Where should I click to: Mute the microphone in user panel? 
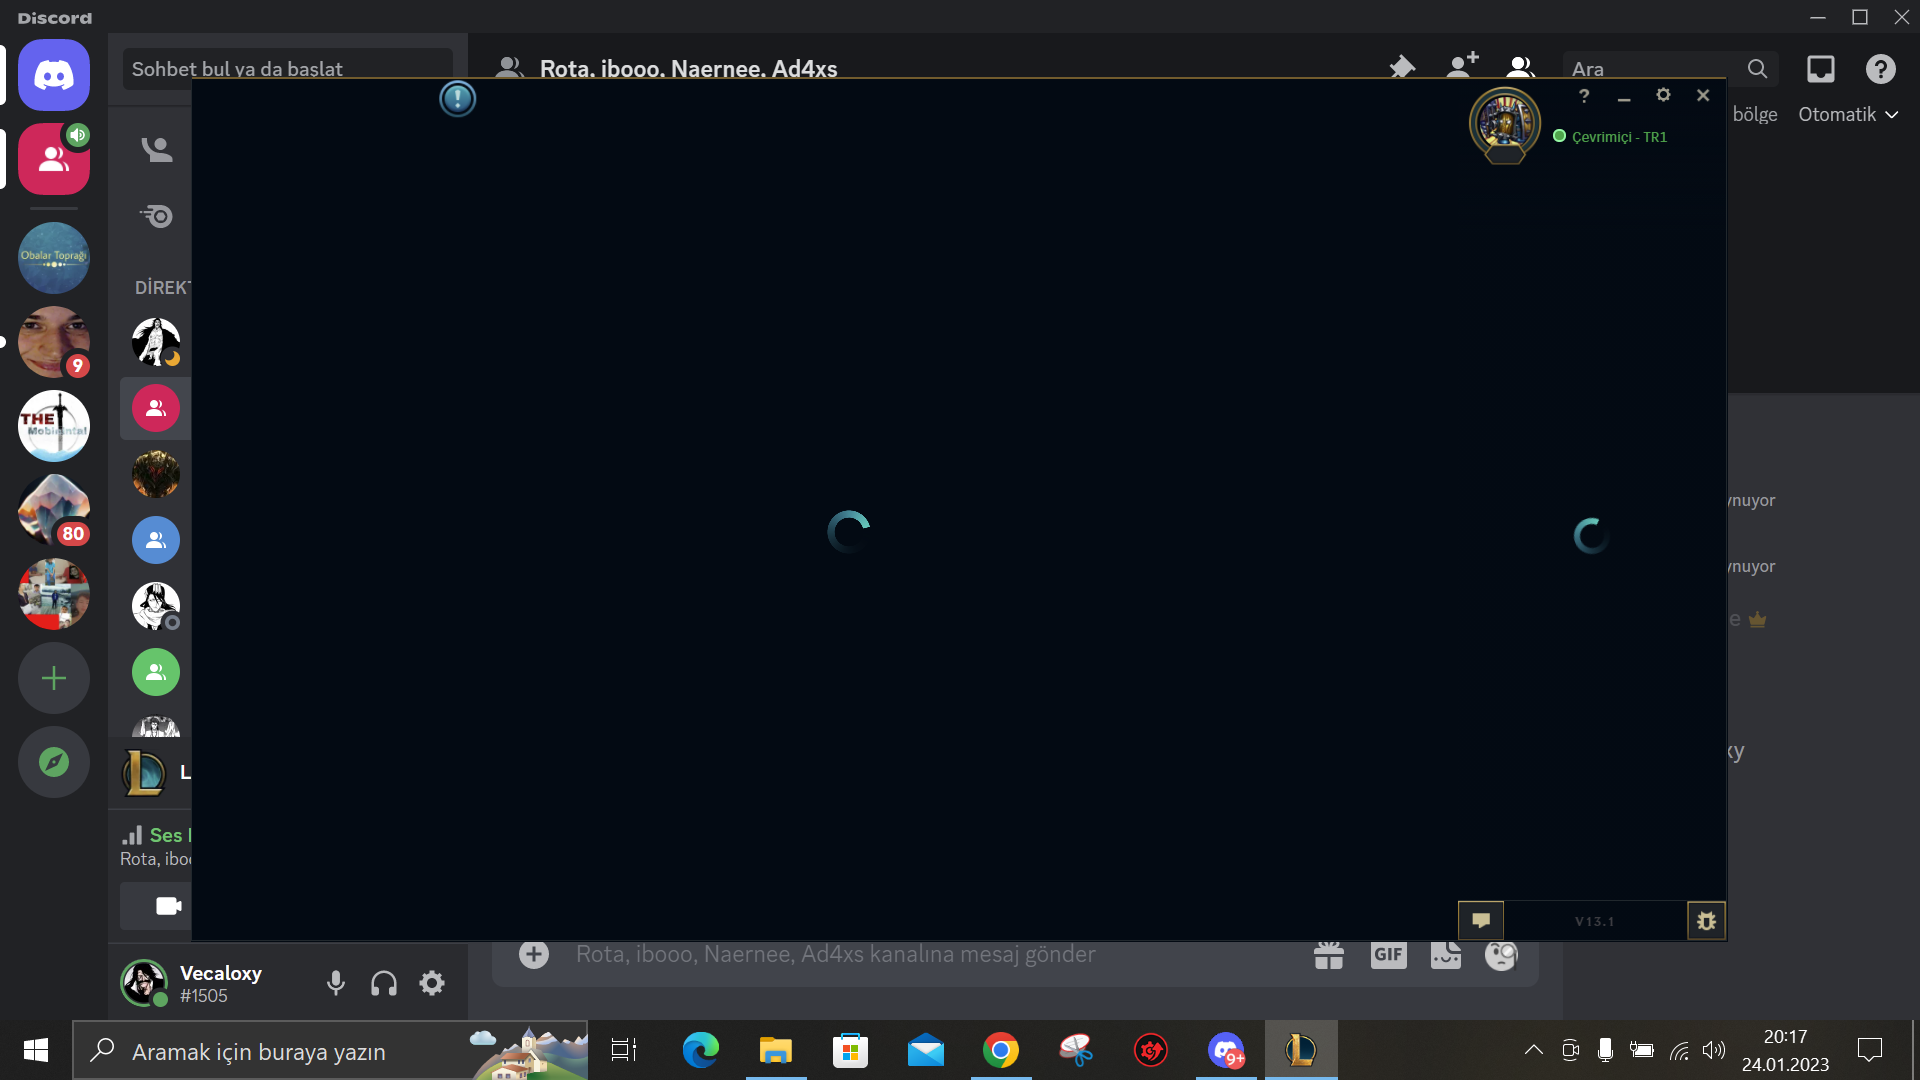(x=336, y=983)
